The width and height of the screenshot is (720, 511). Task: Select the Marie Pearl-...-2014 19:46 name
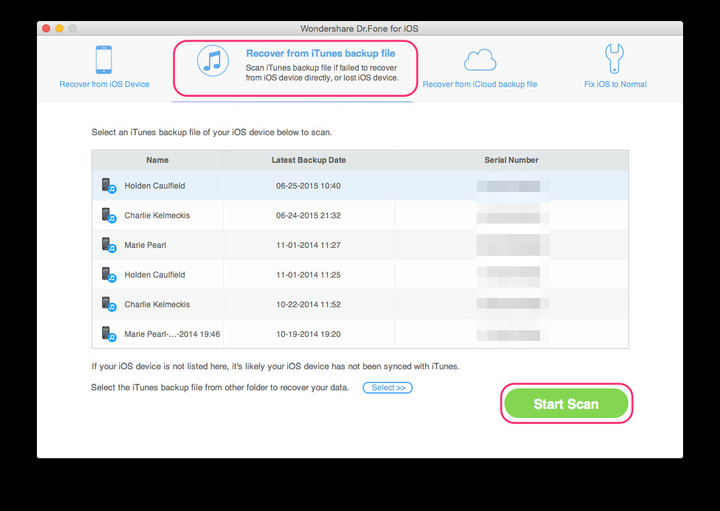pyautogui.click(x=172, y=334)
